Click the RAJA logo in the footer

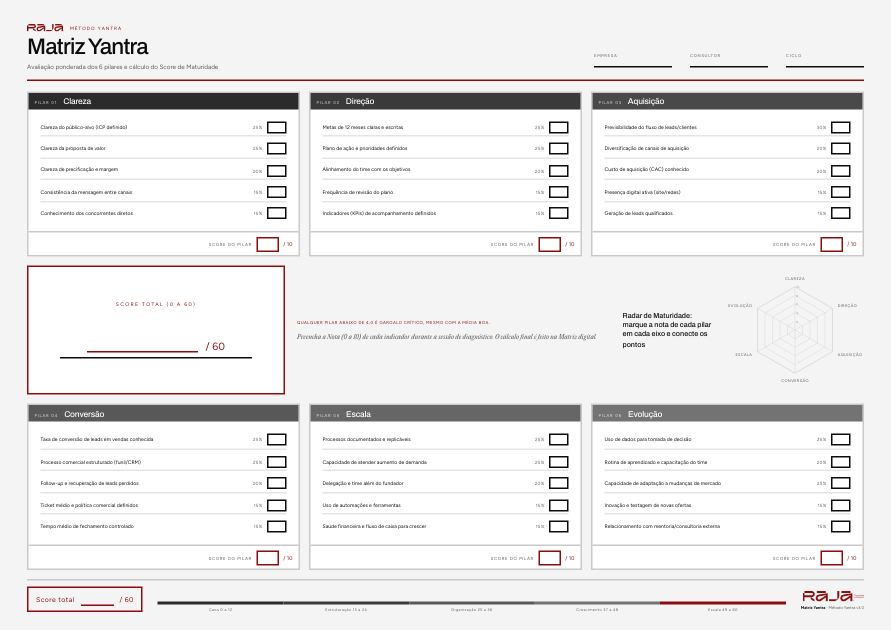tap(827, 596)
